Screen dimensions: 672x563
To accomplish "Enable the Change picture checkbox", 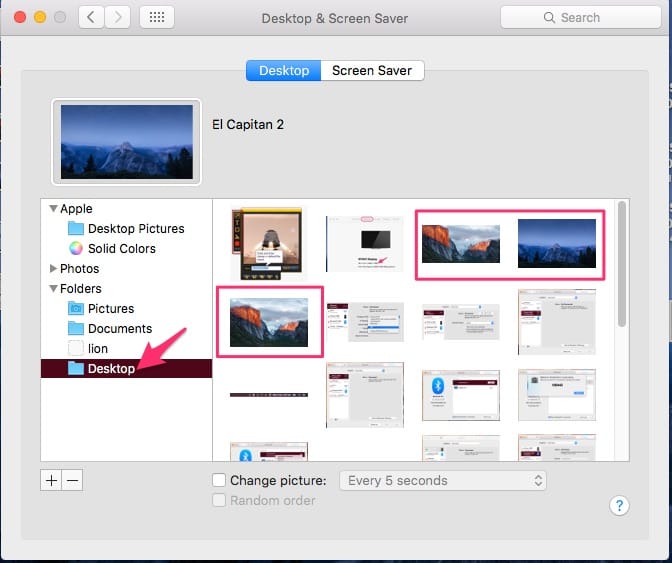I will pyautogui.click(x=219, y=480).
